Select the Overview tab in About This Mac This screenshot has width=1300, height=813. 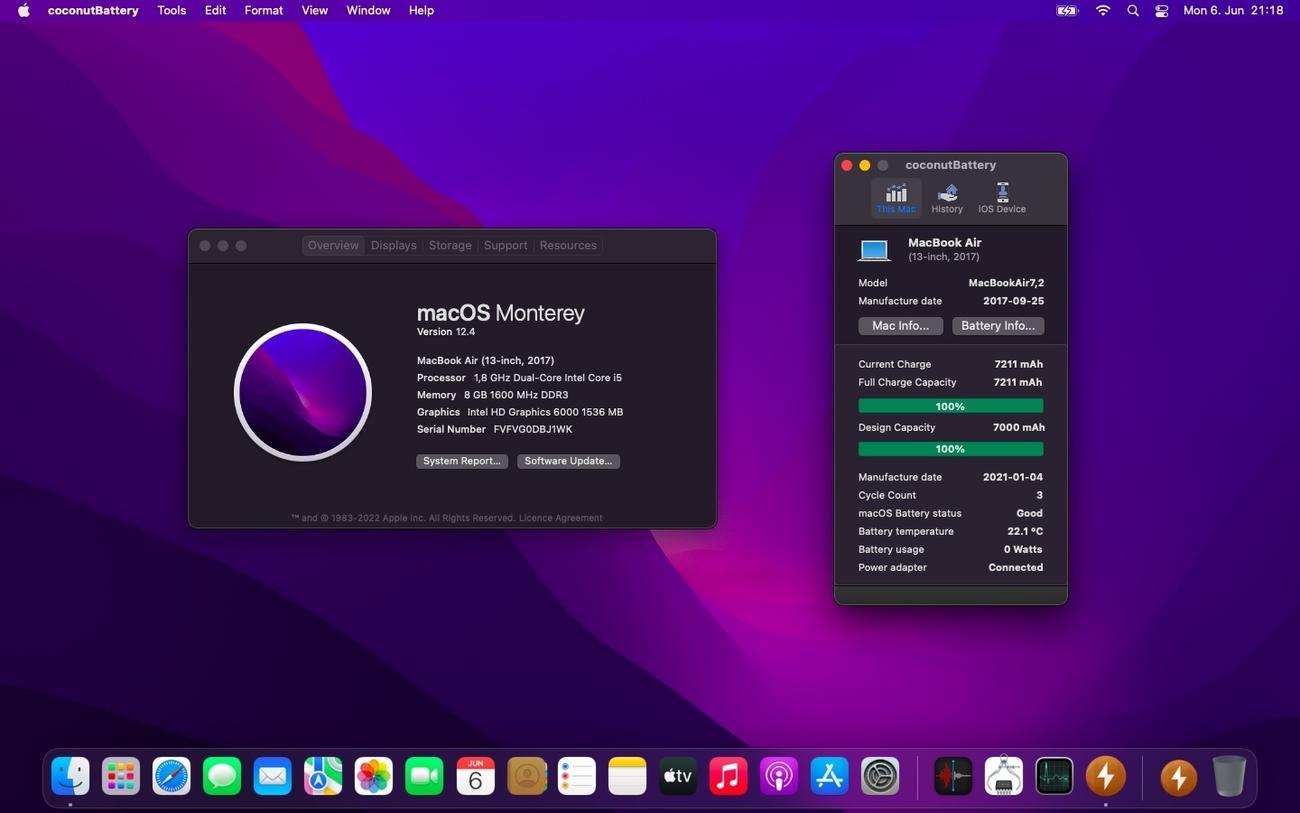(333, 245)
